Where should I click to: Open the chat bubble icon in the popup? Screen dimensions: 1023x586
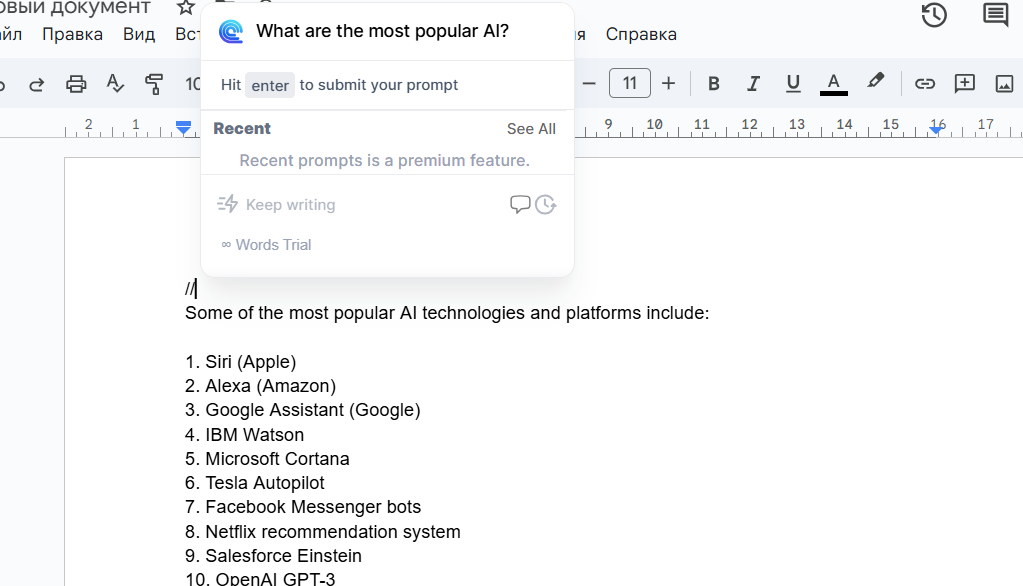tap(519, 204)
